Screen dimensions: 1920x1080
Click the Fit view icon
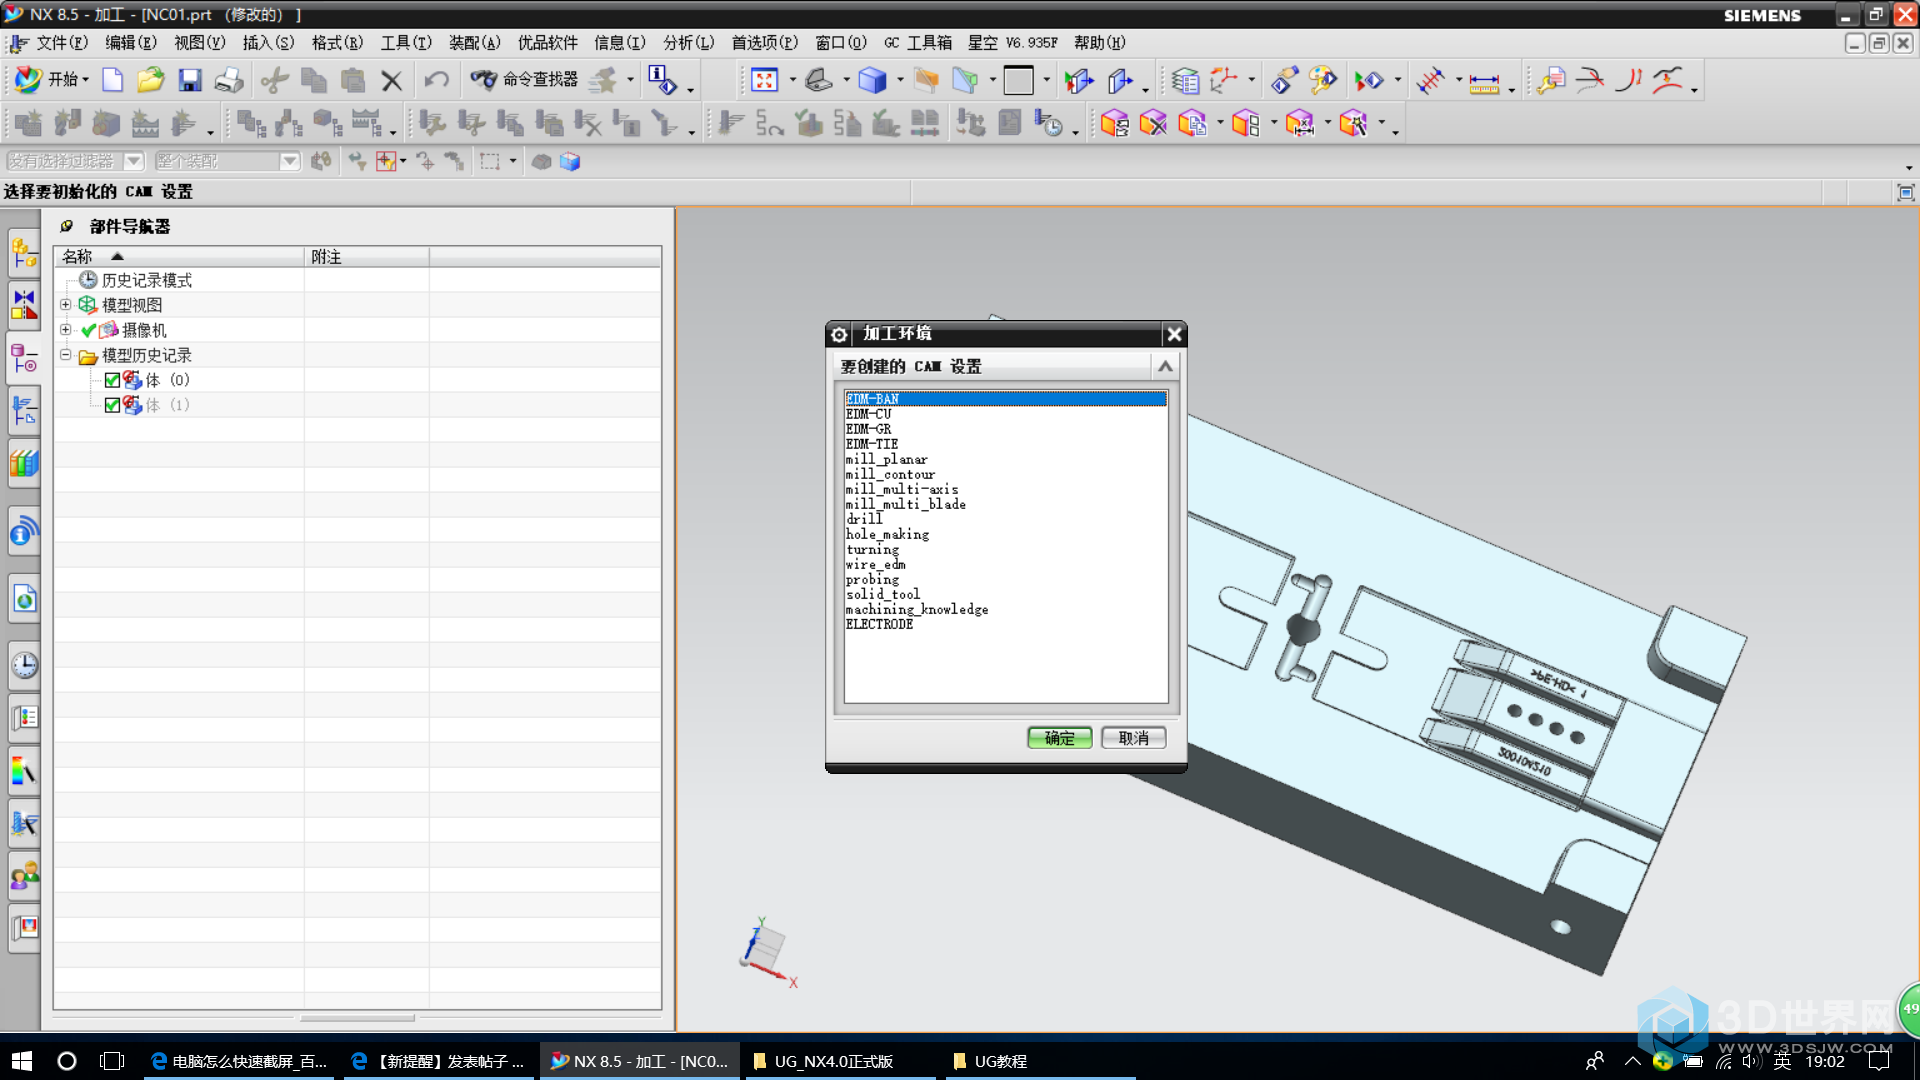[764, 80]
